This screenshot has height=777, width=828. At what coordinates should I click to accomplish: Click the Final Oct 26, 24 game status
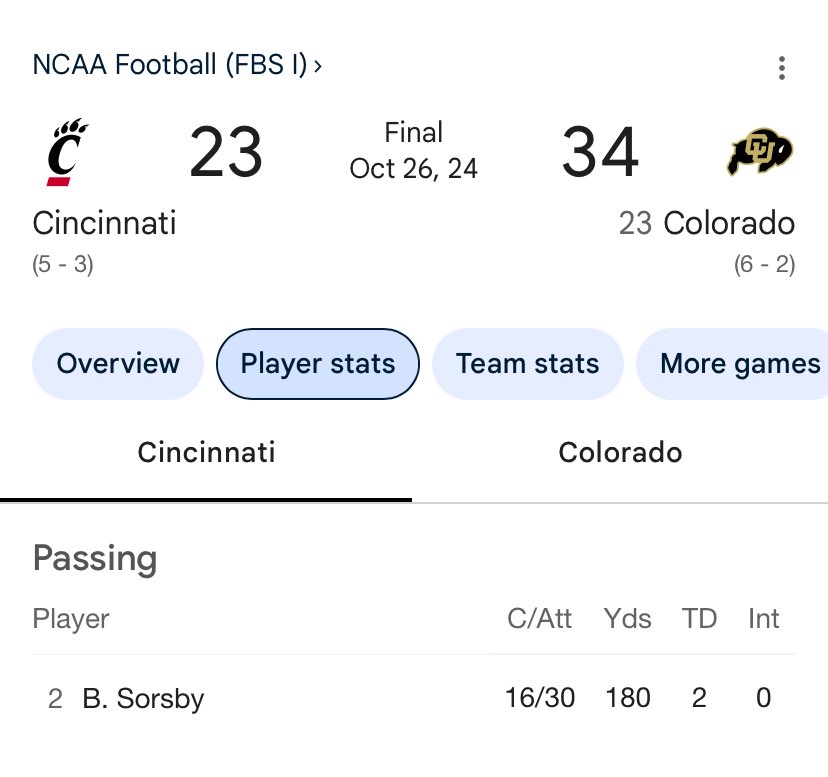tap(413, 151)
